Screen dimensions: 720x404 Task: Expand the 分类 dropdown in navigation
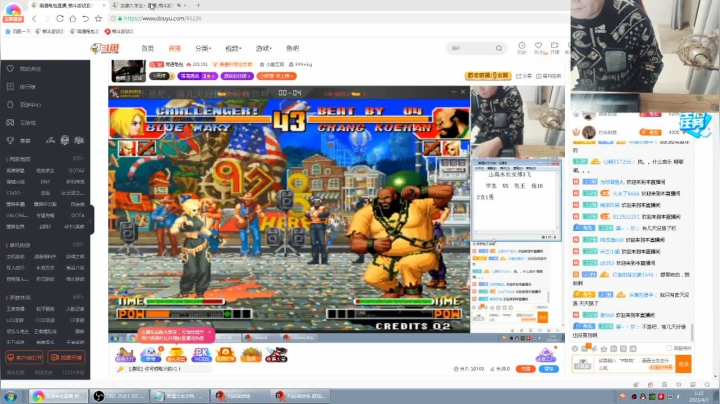pyautogui.click(x=203, y=48)
